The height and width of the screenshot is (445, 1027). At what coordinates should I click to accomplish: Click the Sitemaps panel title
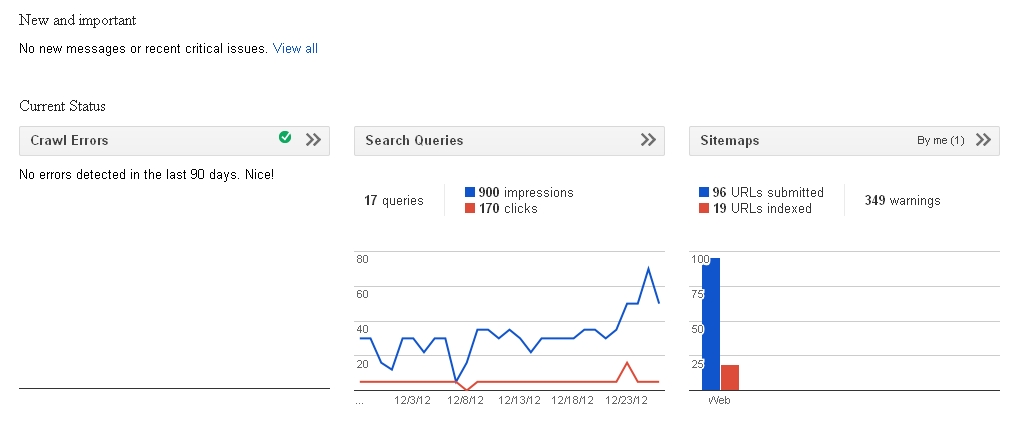[729, 141]
